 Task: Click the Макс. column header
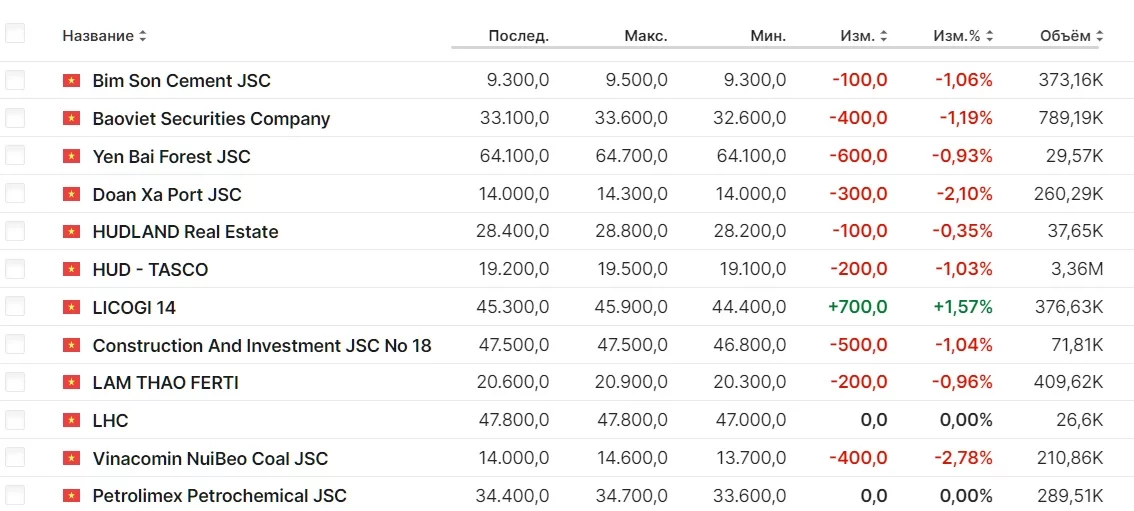645,36
